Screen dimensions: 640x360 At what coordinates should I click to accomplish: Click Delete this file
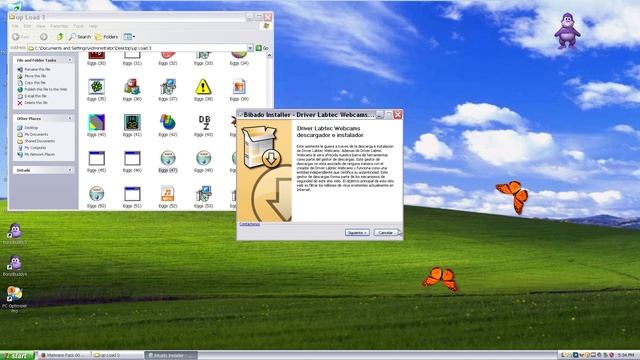tap(33, 103)
